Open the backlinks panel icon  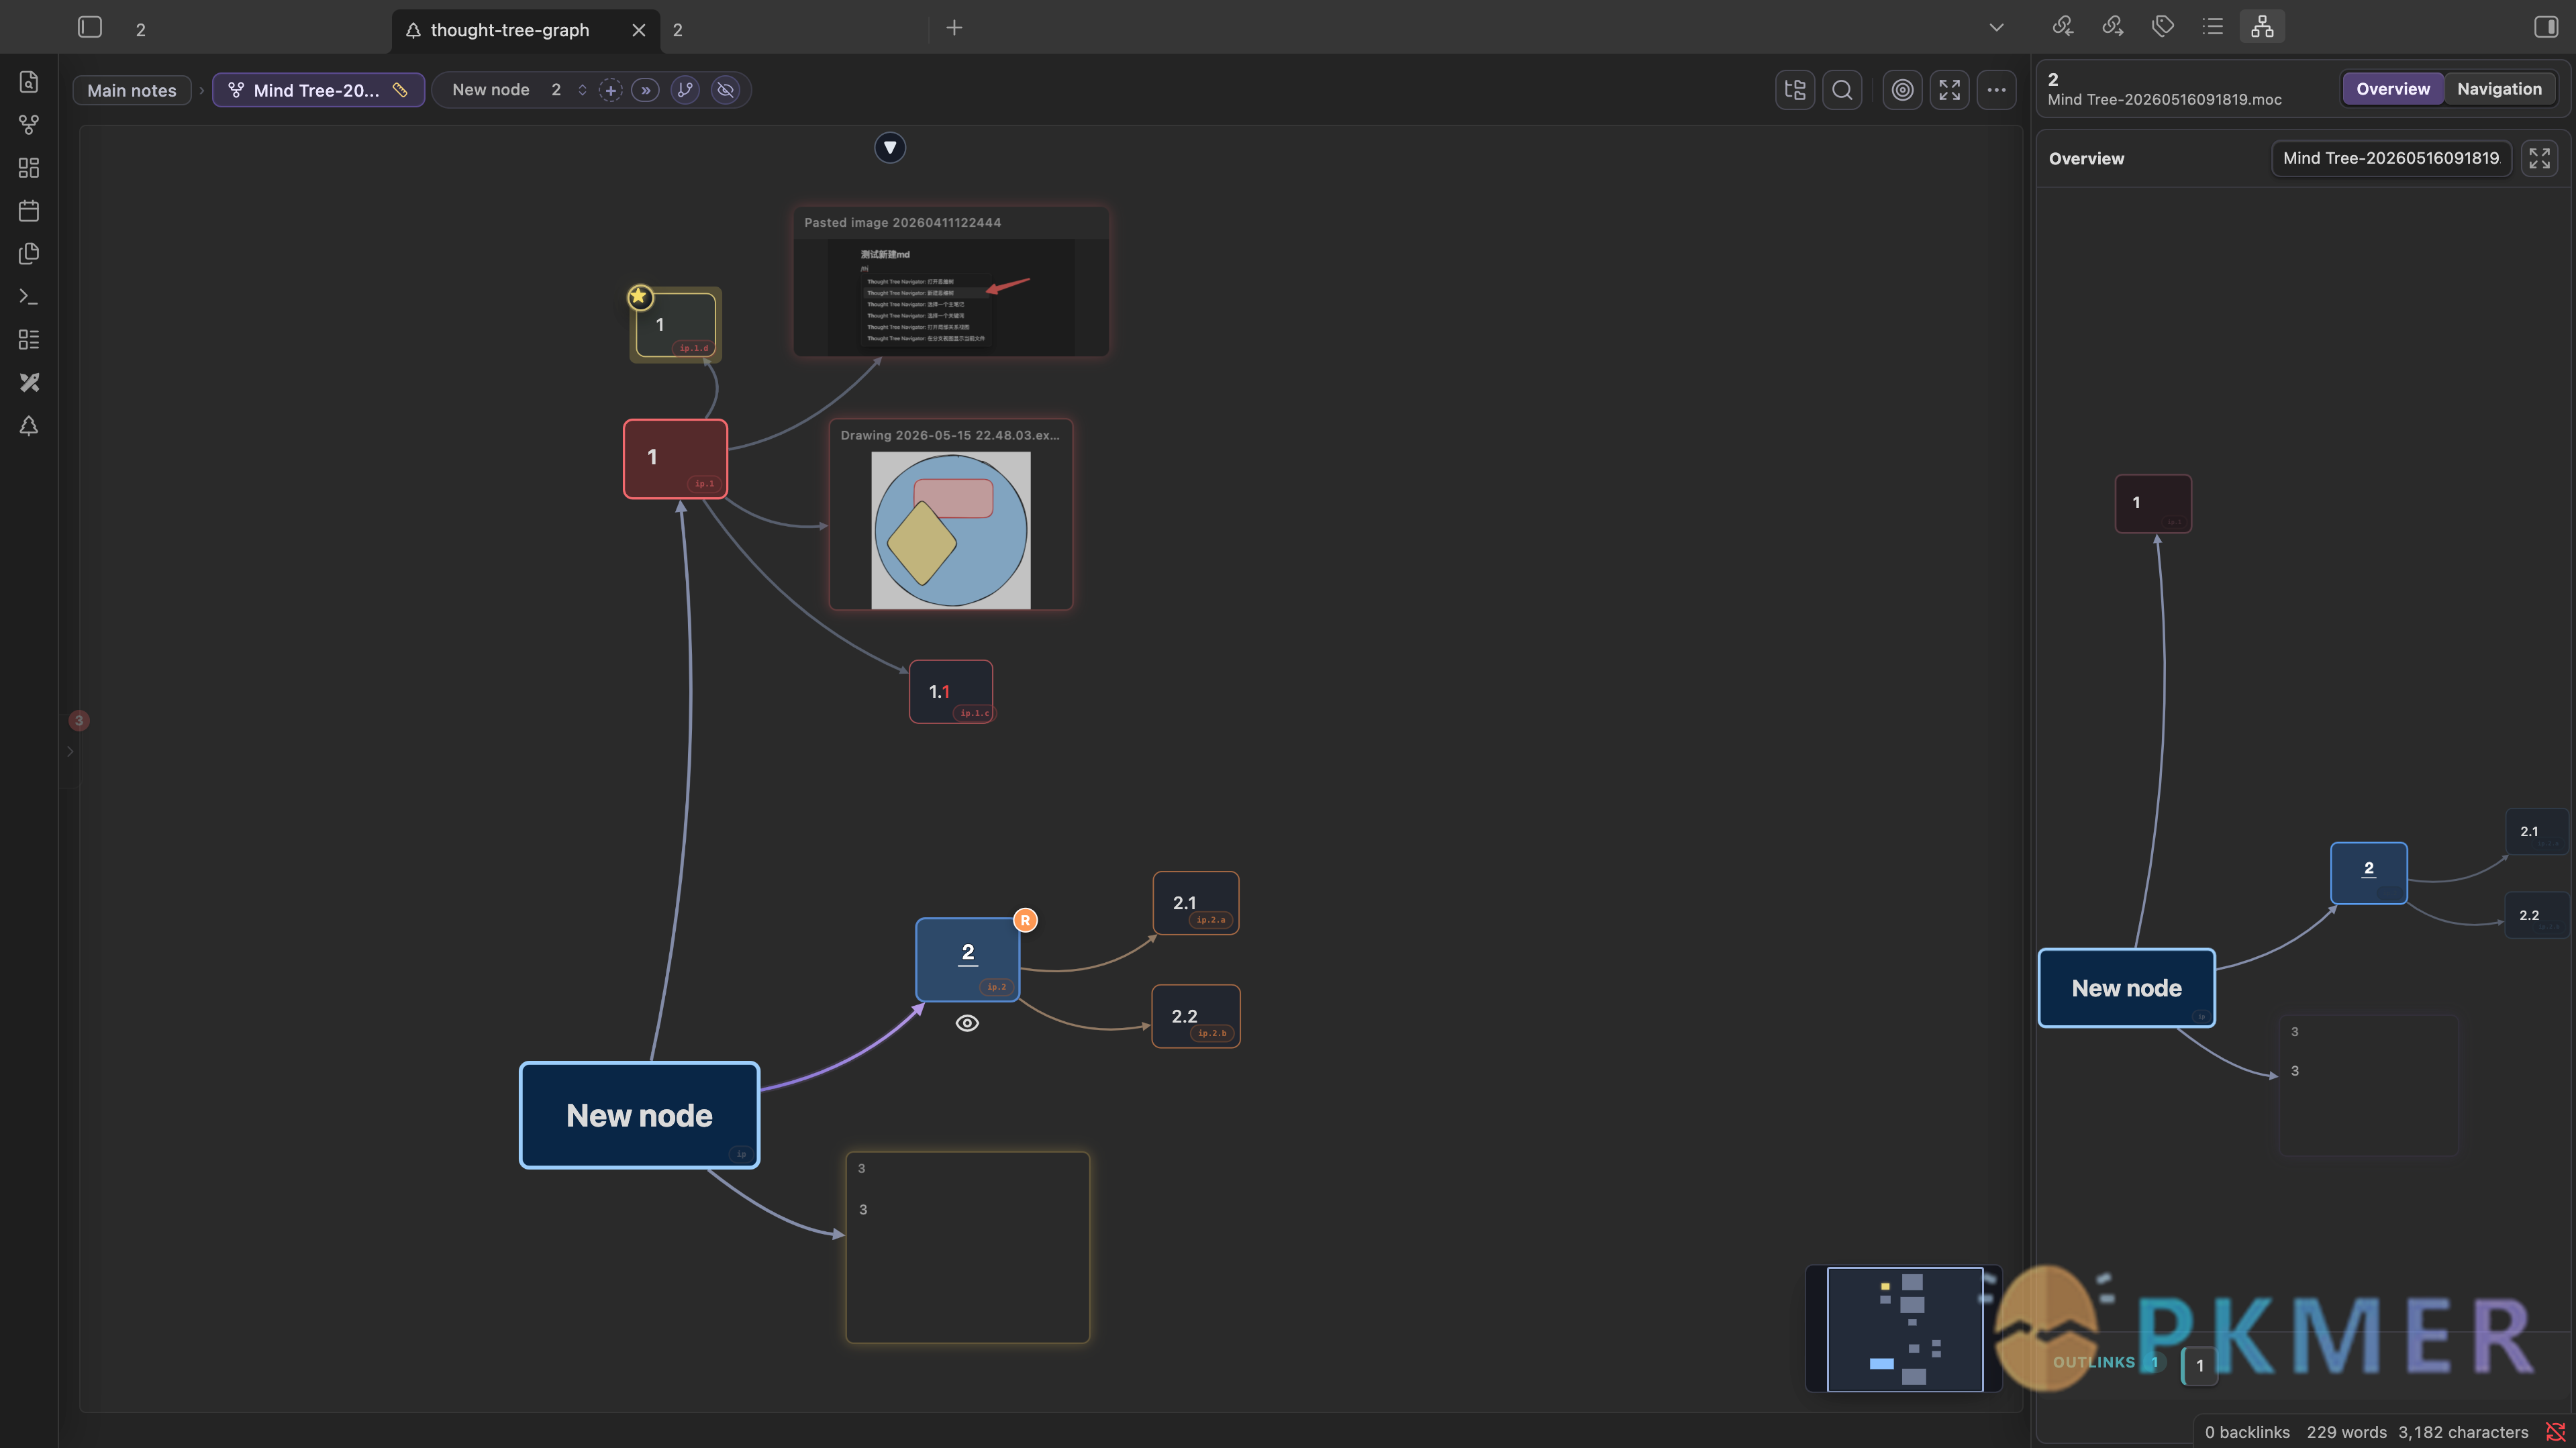point(2062,27)
